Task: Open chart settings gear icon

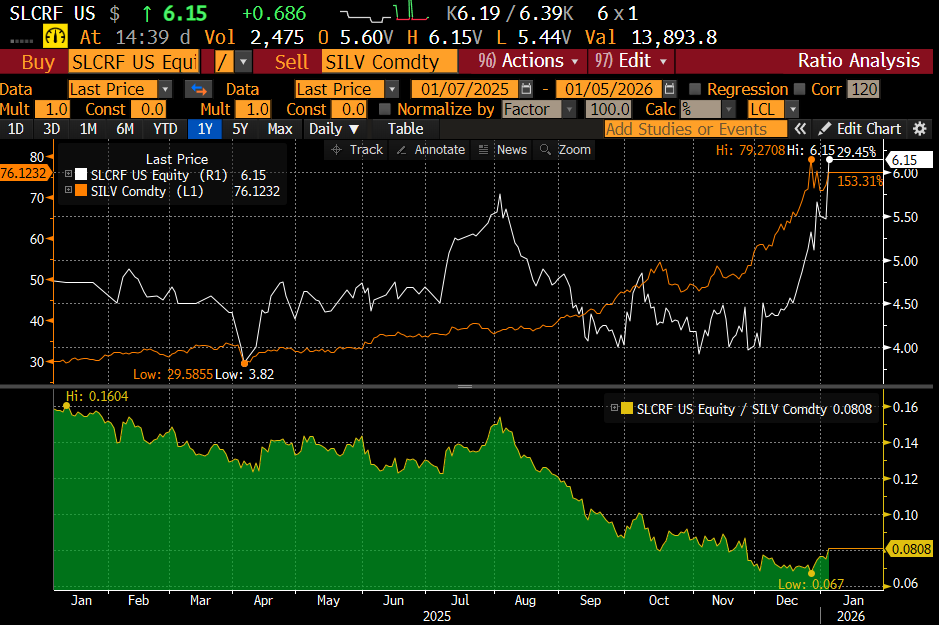Action: tap(920, 129)
